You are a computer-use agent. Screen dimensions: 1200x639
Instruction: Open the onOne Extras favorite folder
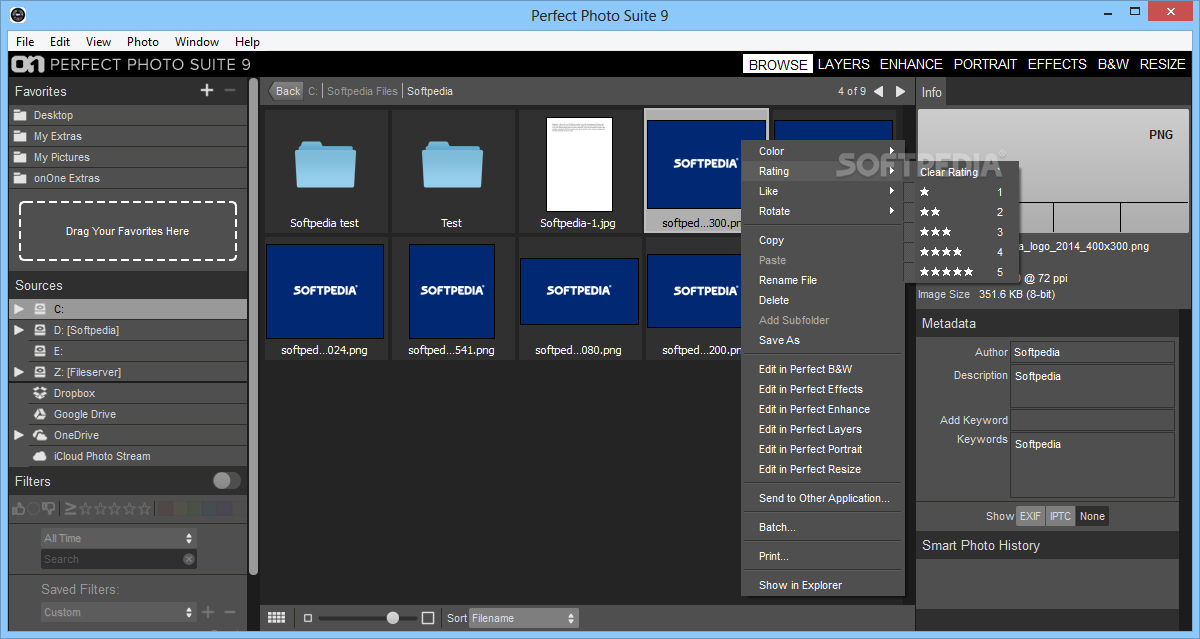[128, 178]
